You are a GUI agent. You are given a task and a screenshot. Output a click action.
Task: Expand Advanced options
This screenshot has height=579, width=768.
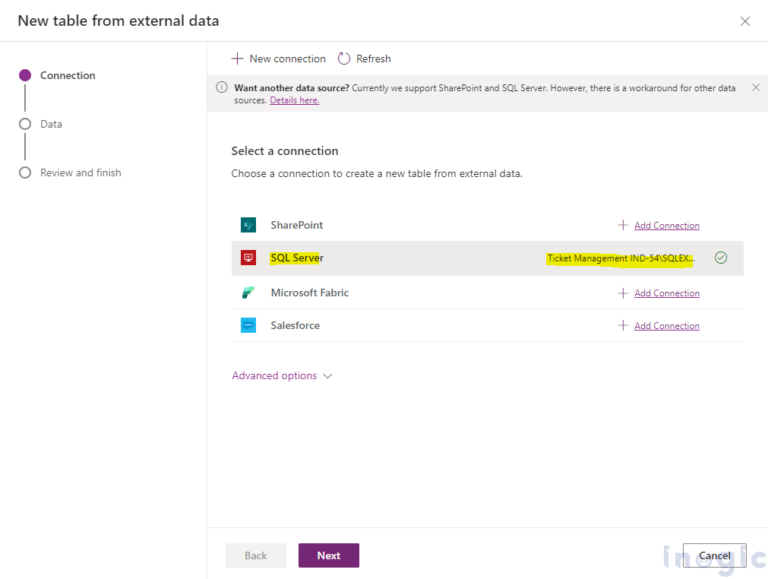click(282, 376)
